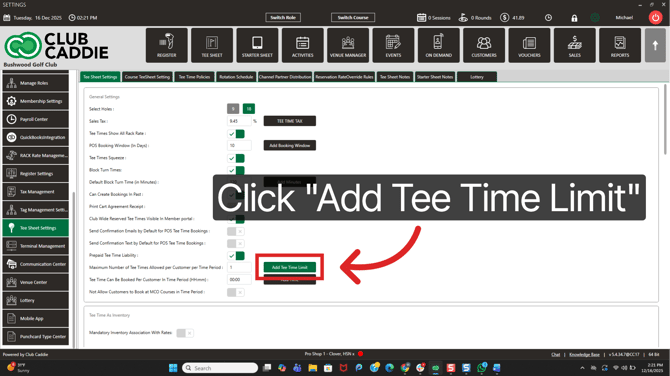The image size is (670, 376).
Task: Click the green settings gear icon
Action: click(x=595, y=18)
